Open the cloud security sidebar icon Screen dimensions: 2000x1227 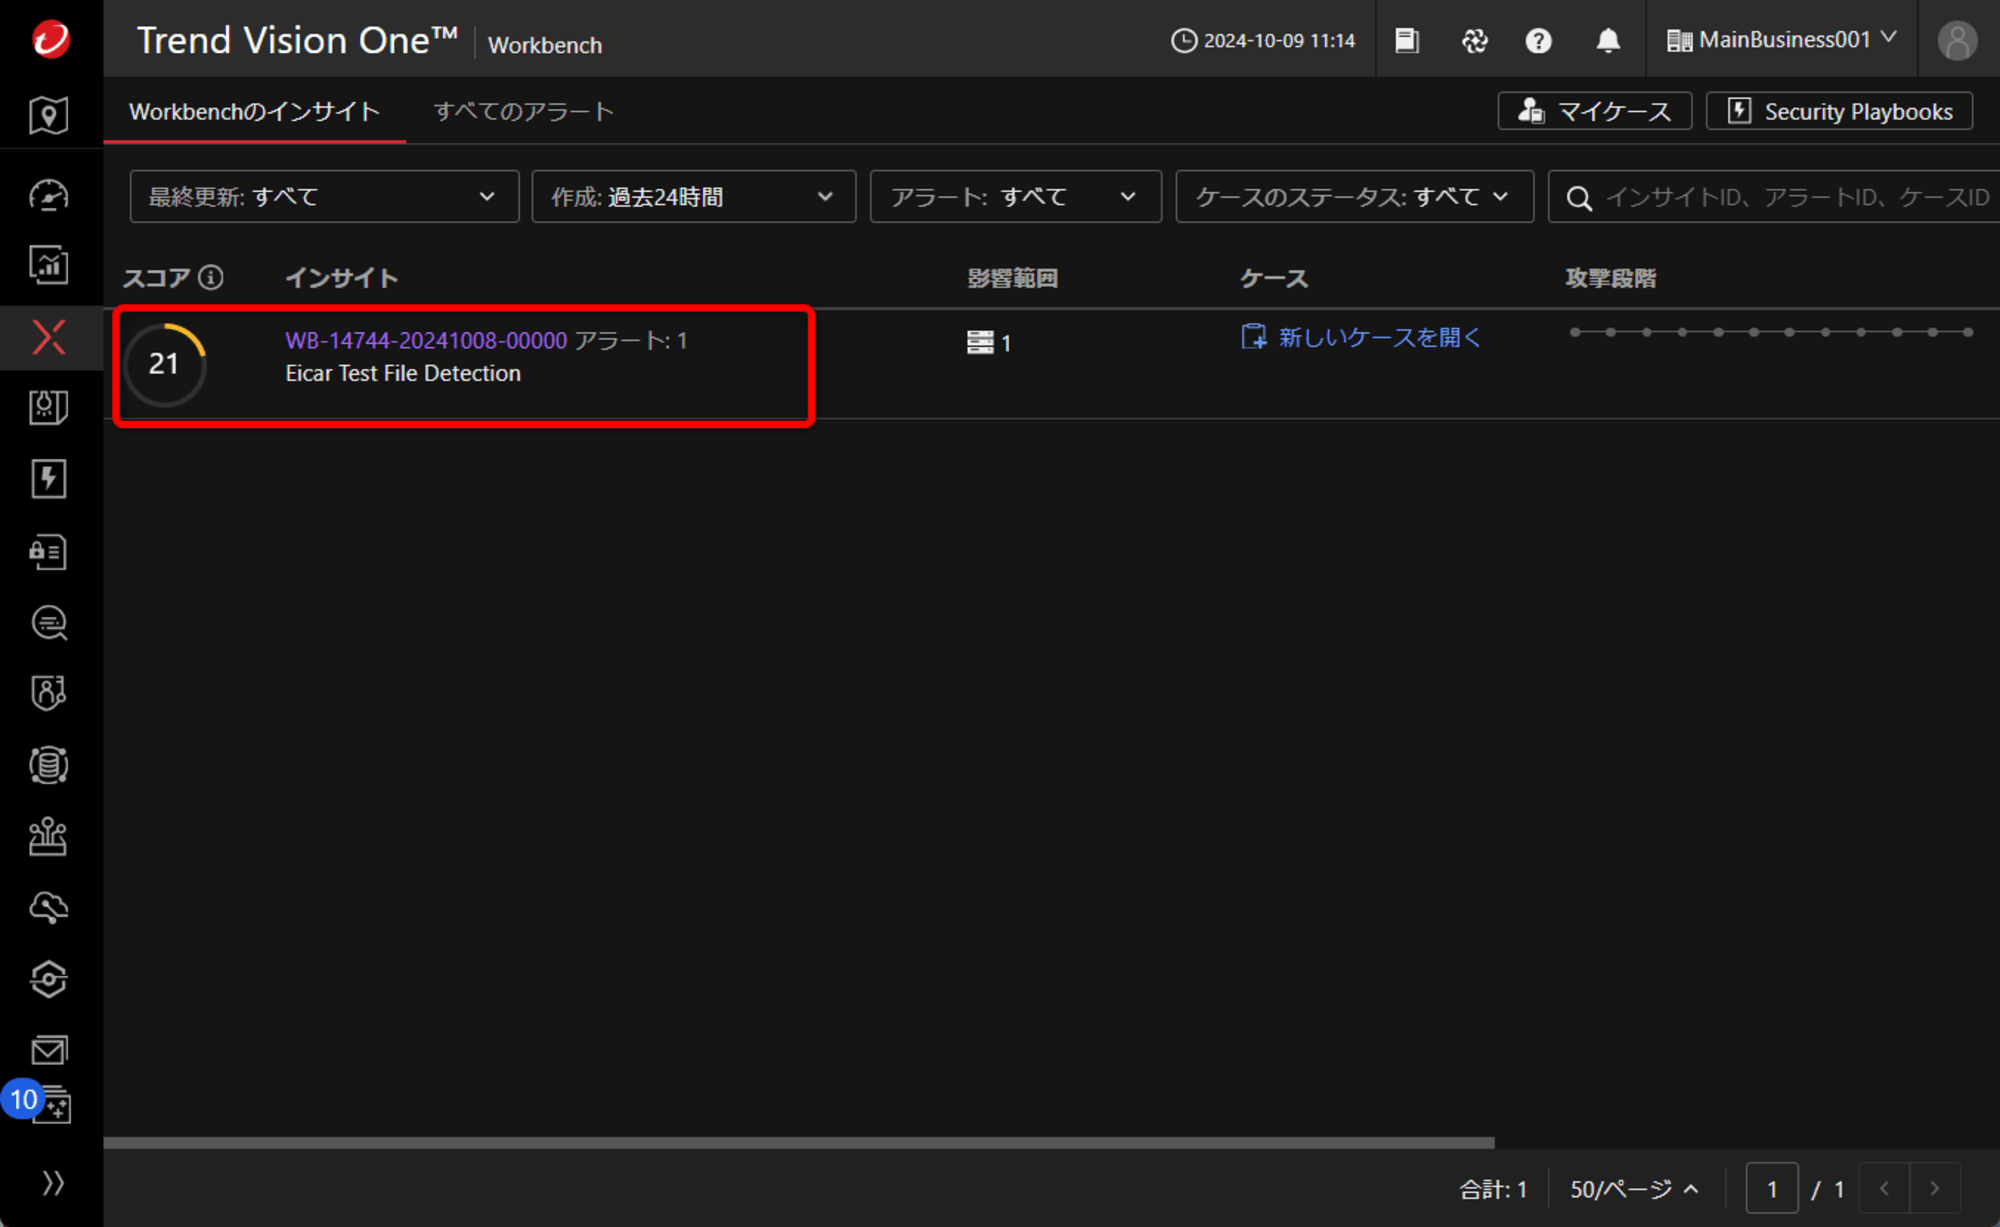click(x=49, y=908)
